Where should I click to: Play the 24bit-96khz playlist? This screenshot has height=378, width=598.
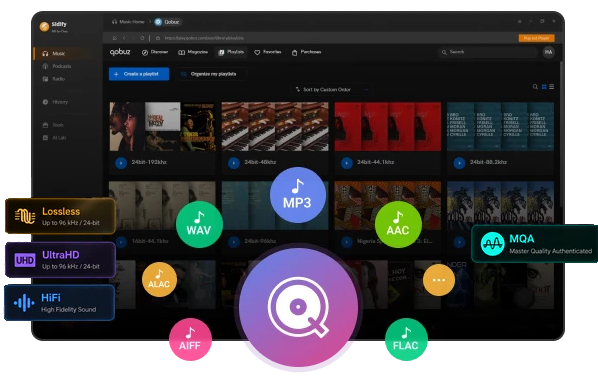pos(234,242)
